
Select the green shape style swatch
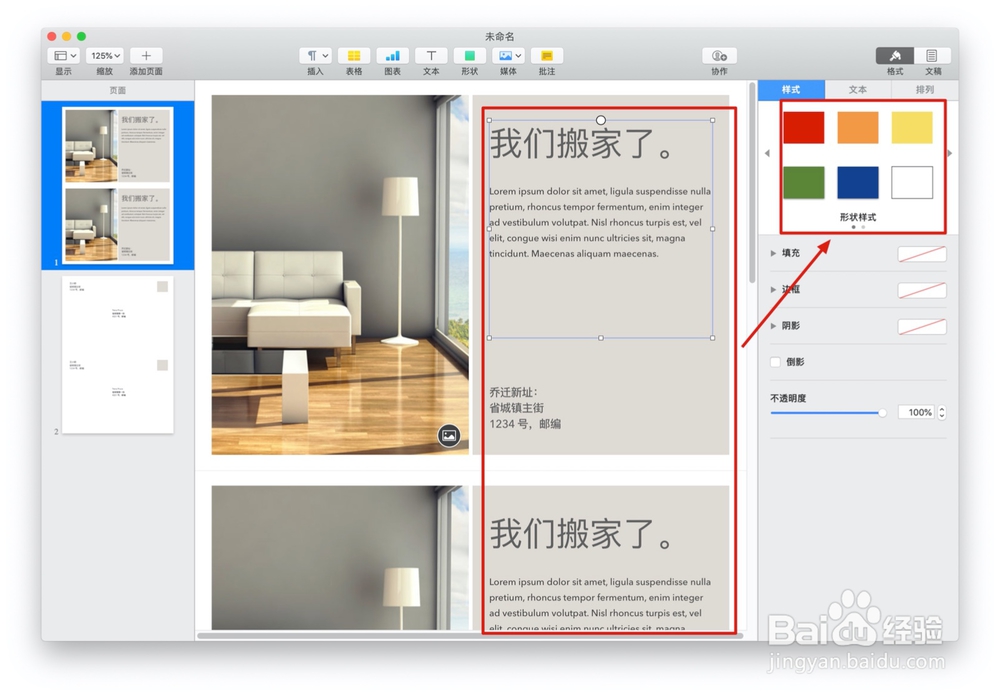pos(804,182)
